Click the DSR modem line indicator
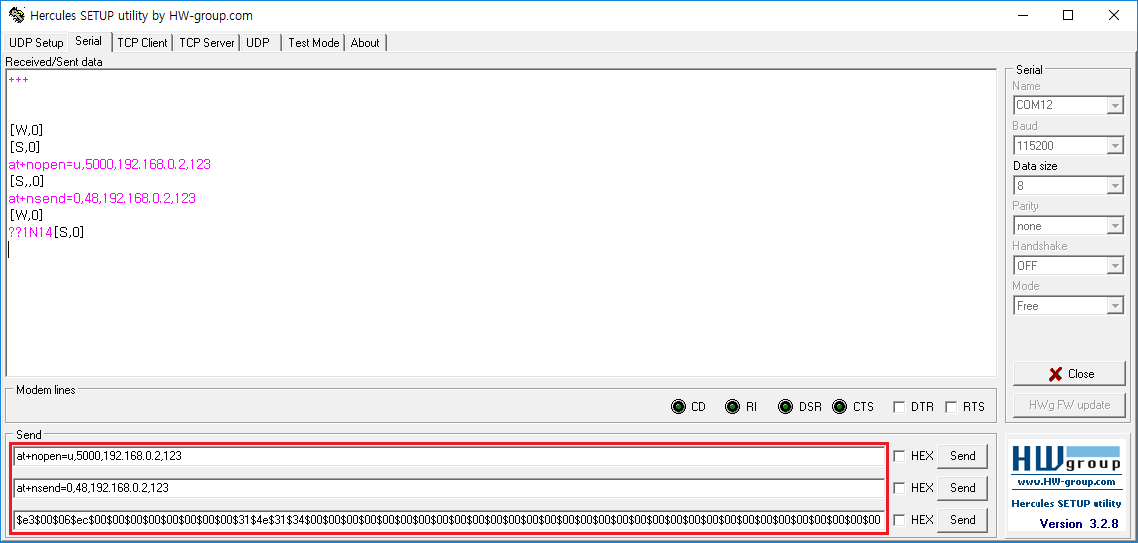This screenshot has width=1138, height=543. [x=785, y=407]
